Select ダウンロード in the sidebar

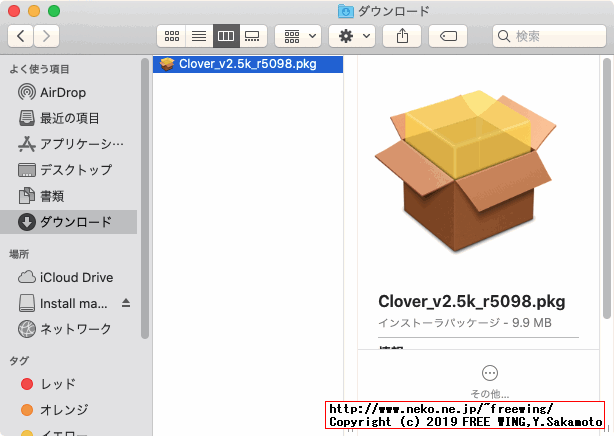69,222
